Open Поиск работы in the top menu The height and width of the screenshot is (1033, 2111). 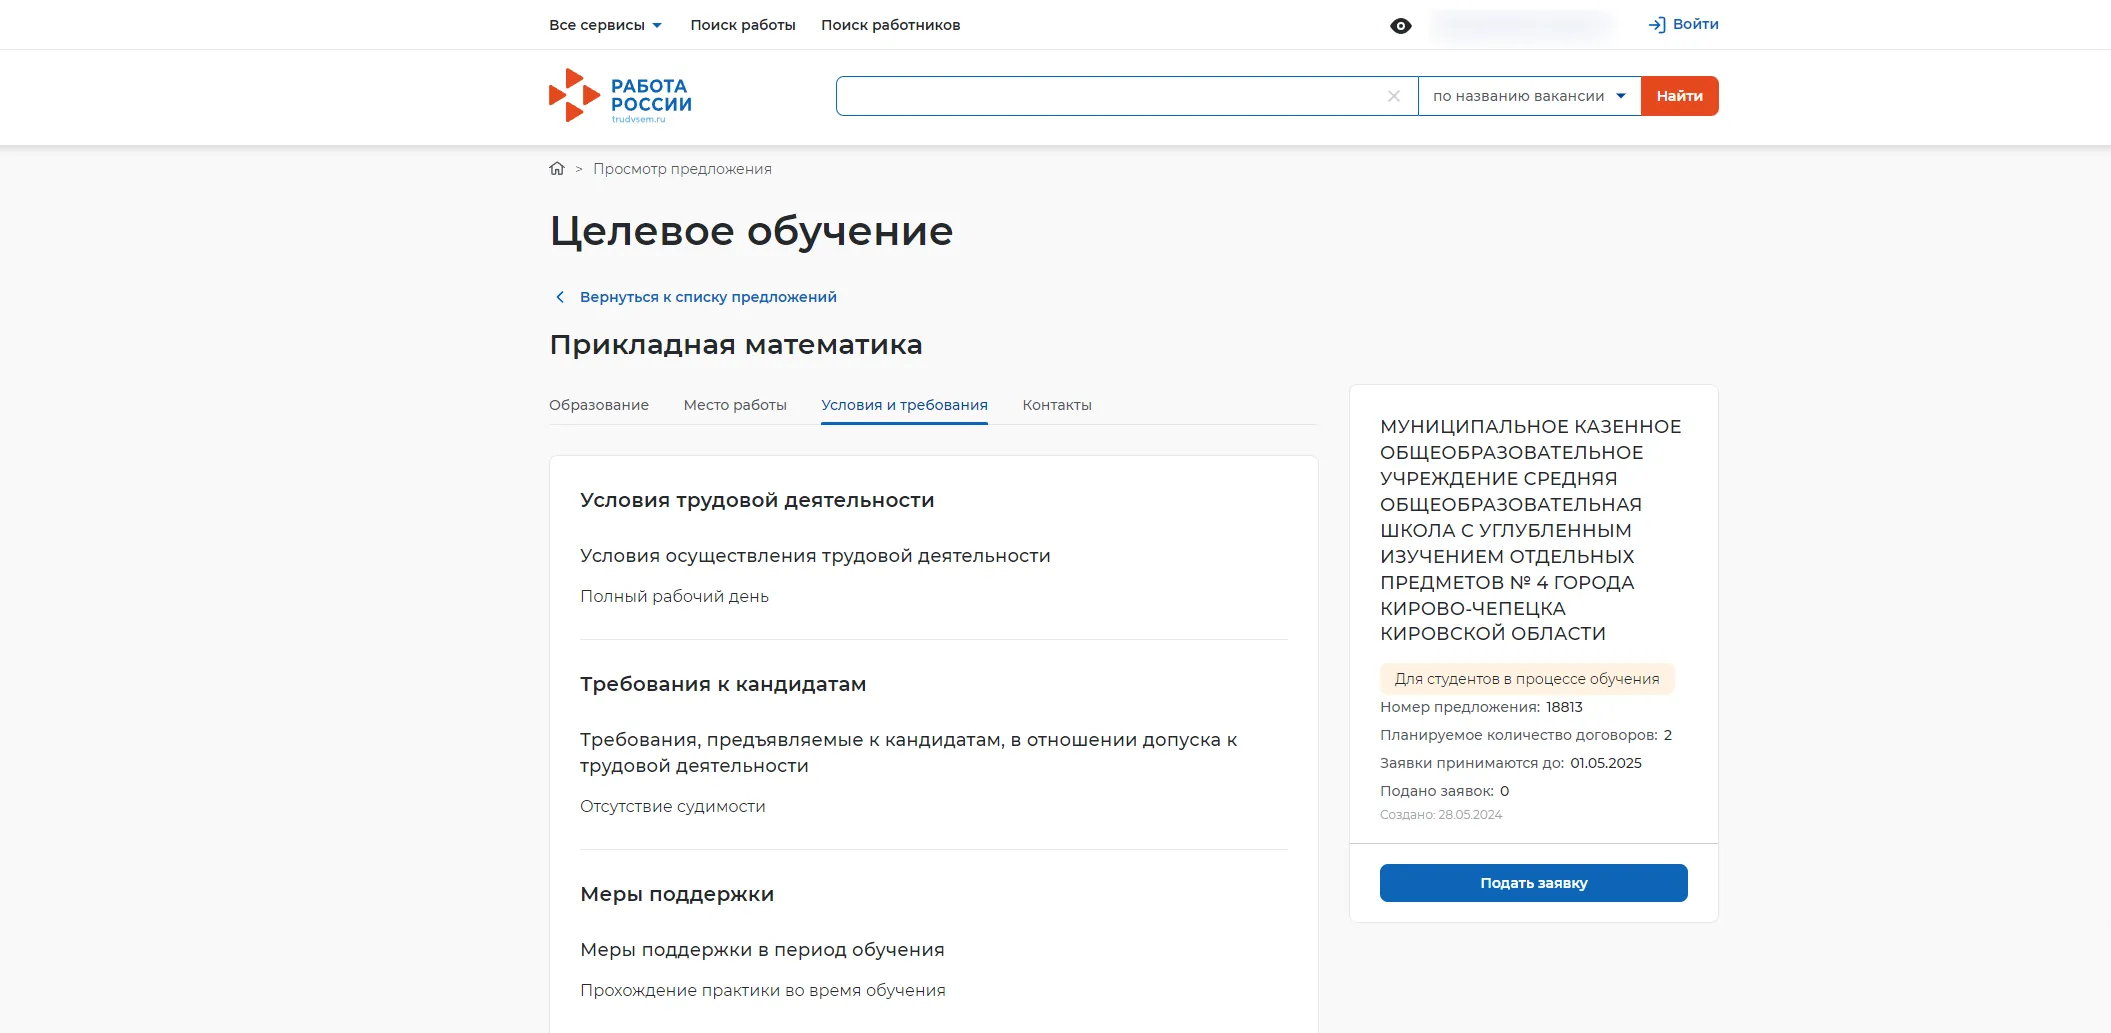click(743, 25)
